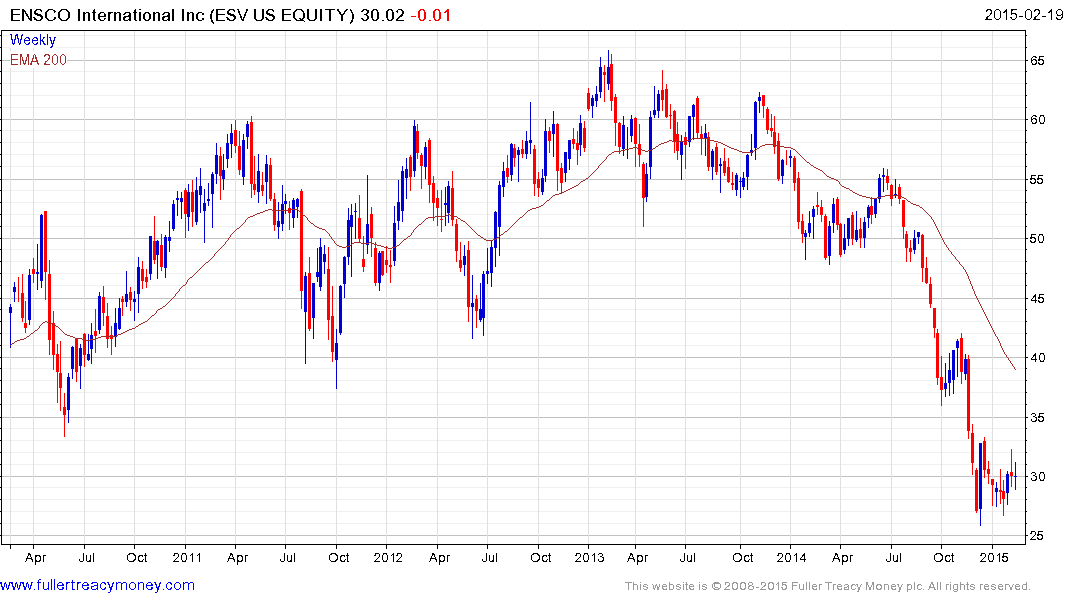Click the 45 price axis label
Image resolution: width=1075 pixels, height=600 pixels.
click(x=1038, y=298)
